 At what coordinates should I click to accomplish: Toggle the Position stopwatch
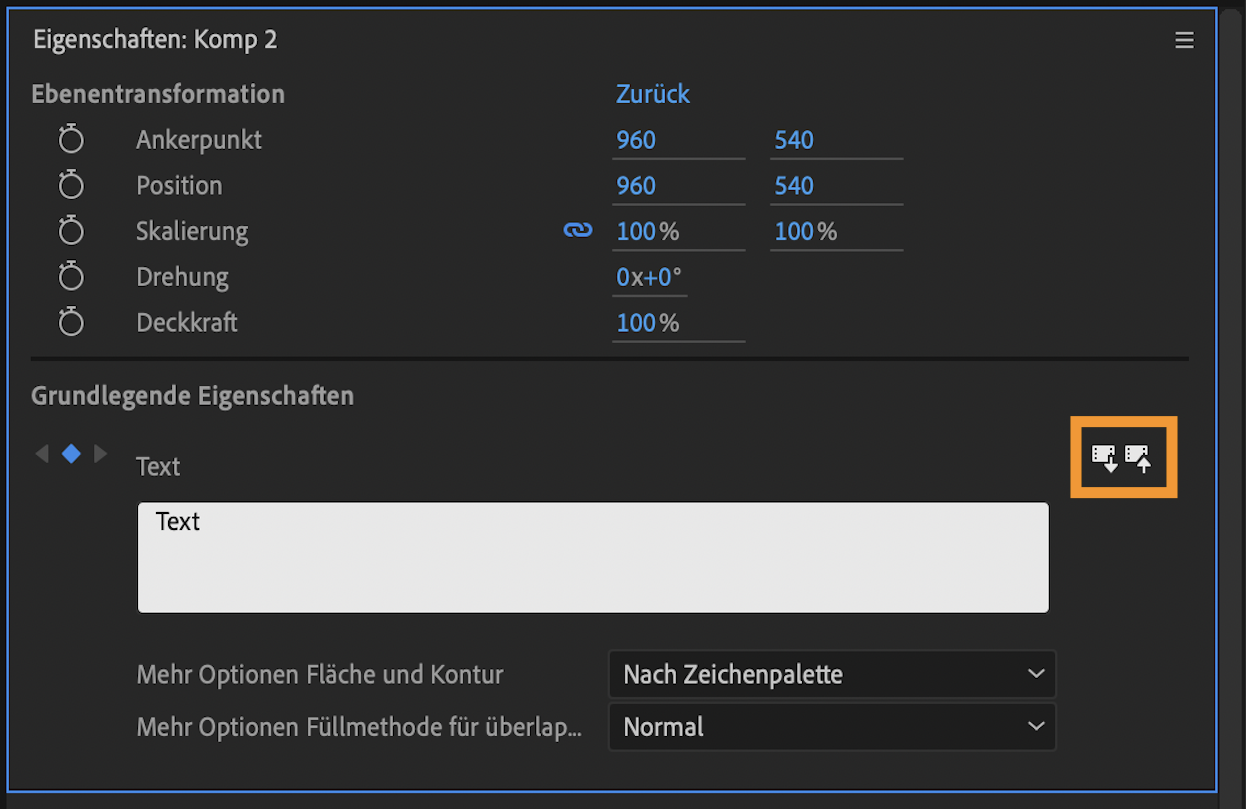point(71,185)
